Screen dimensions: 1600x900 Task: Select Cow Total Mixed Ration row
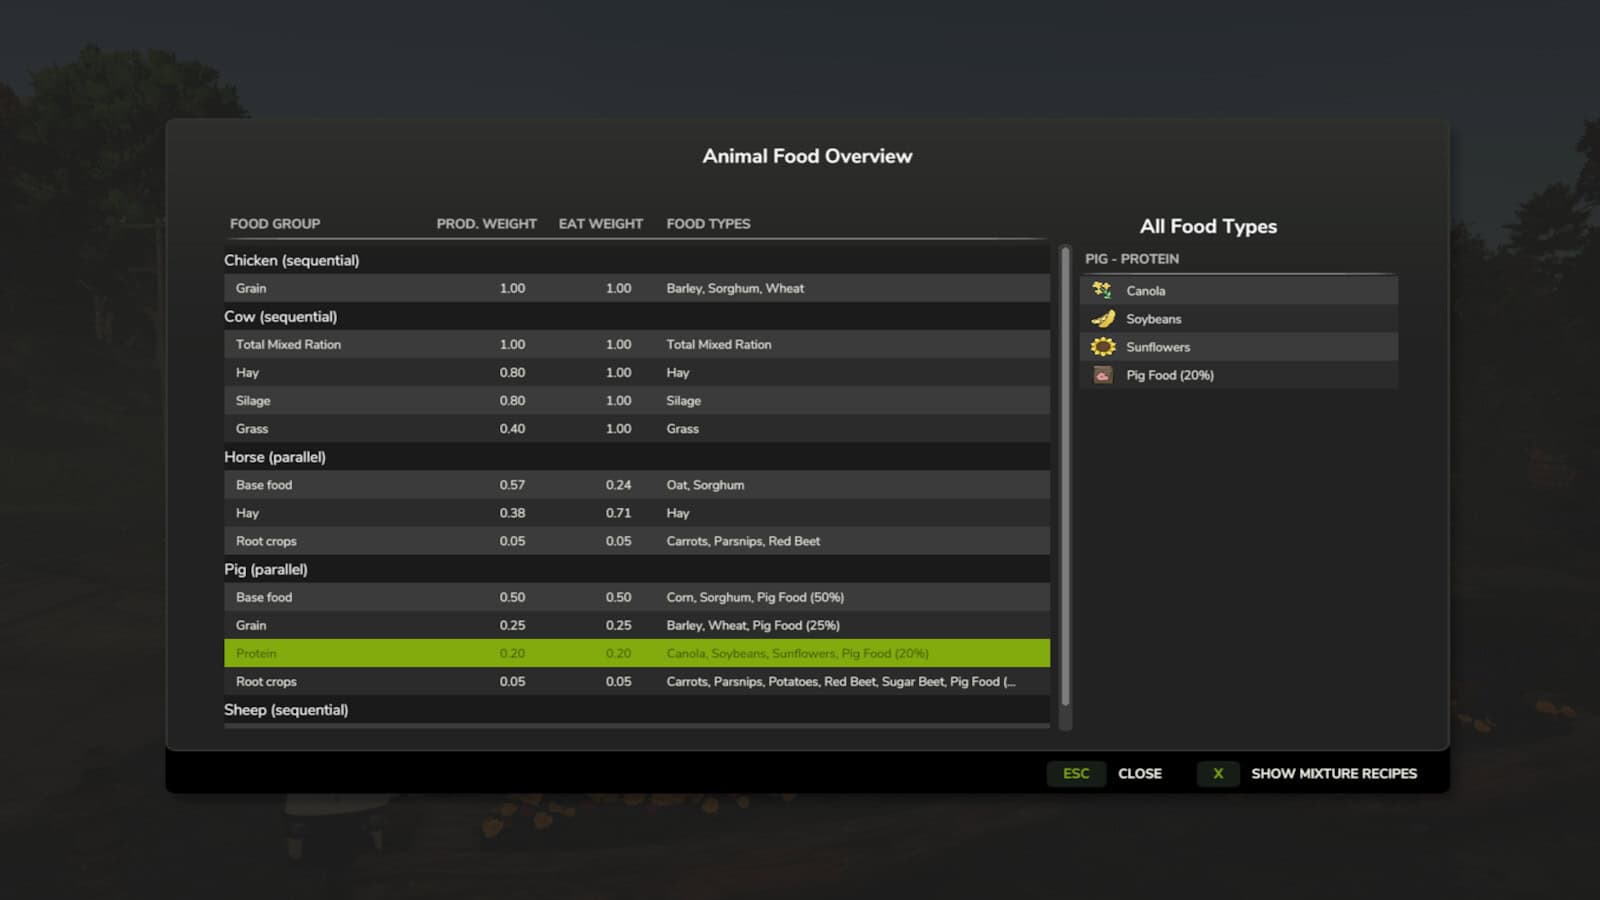[x=636, y=344]
